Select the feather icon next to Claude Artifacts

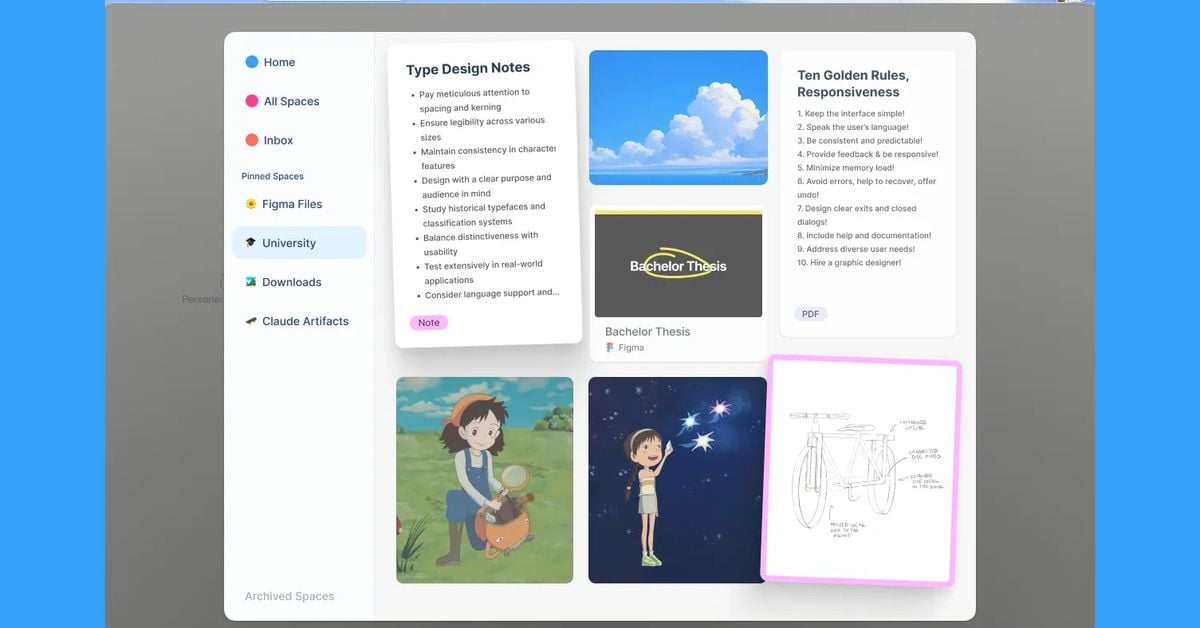251,321
